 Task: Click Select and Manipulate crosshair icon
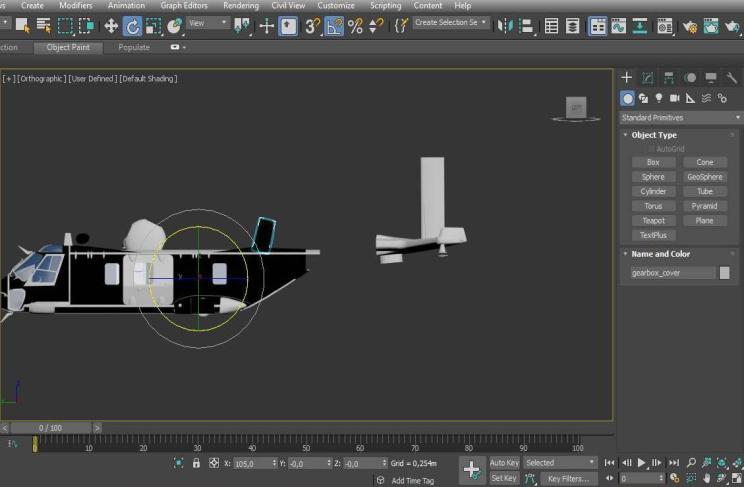[x=267, y=26]
